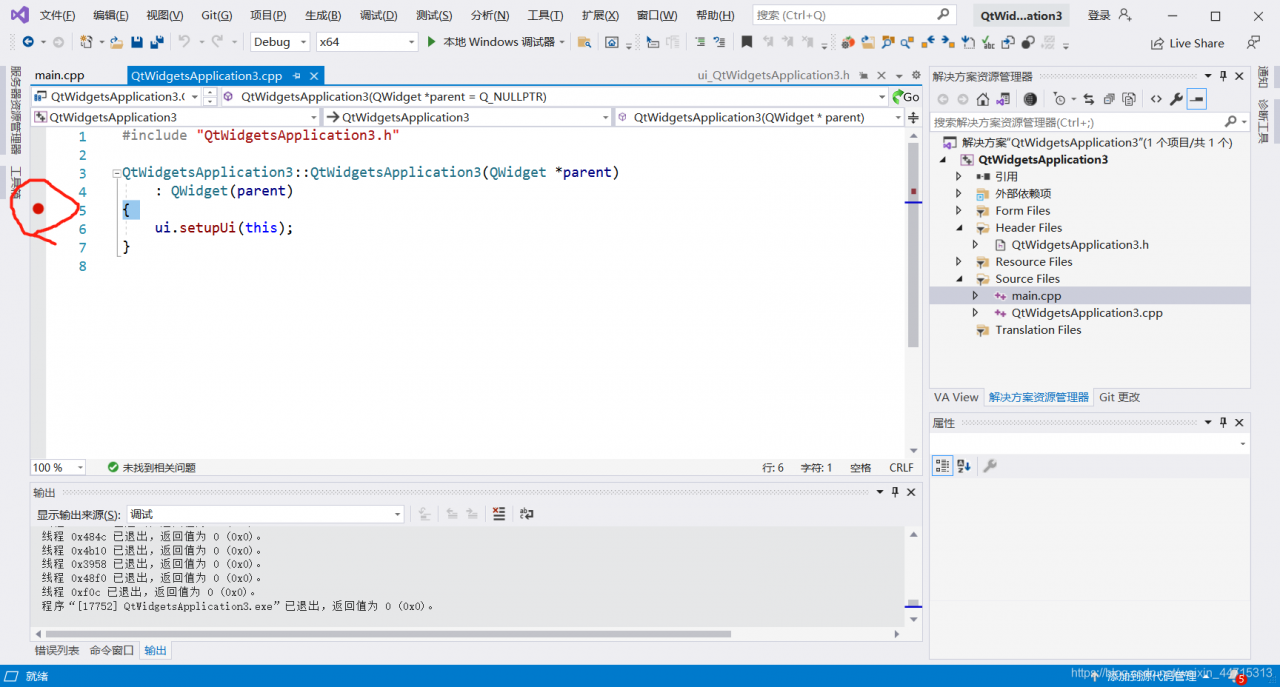Collapse the Header Files folder
Image resolution: width=1280 pixels, height=687 pixels.
[959, 228]
